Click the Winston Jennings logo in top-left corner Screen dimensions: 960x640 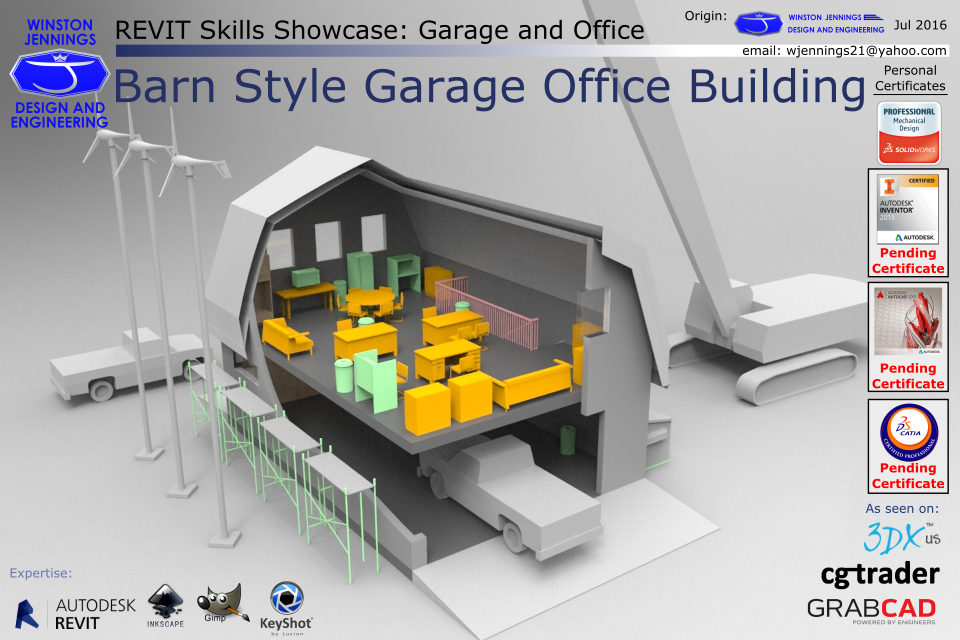[59, 73]
